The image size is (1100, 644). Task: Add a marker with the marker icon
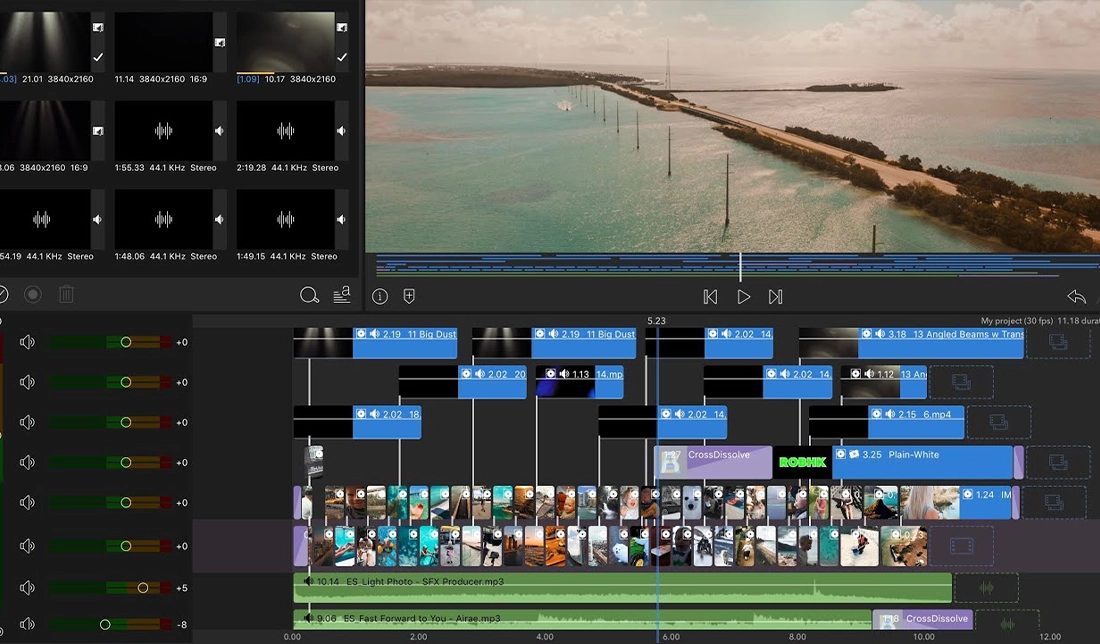(409, 296)
